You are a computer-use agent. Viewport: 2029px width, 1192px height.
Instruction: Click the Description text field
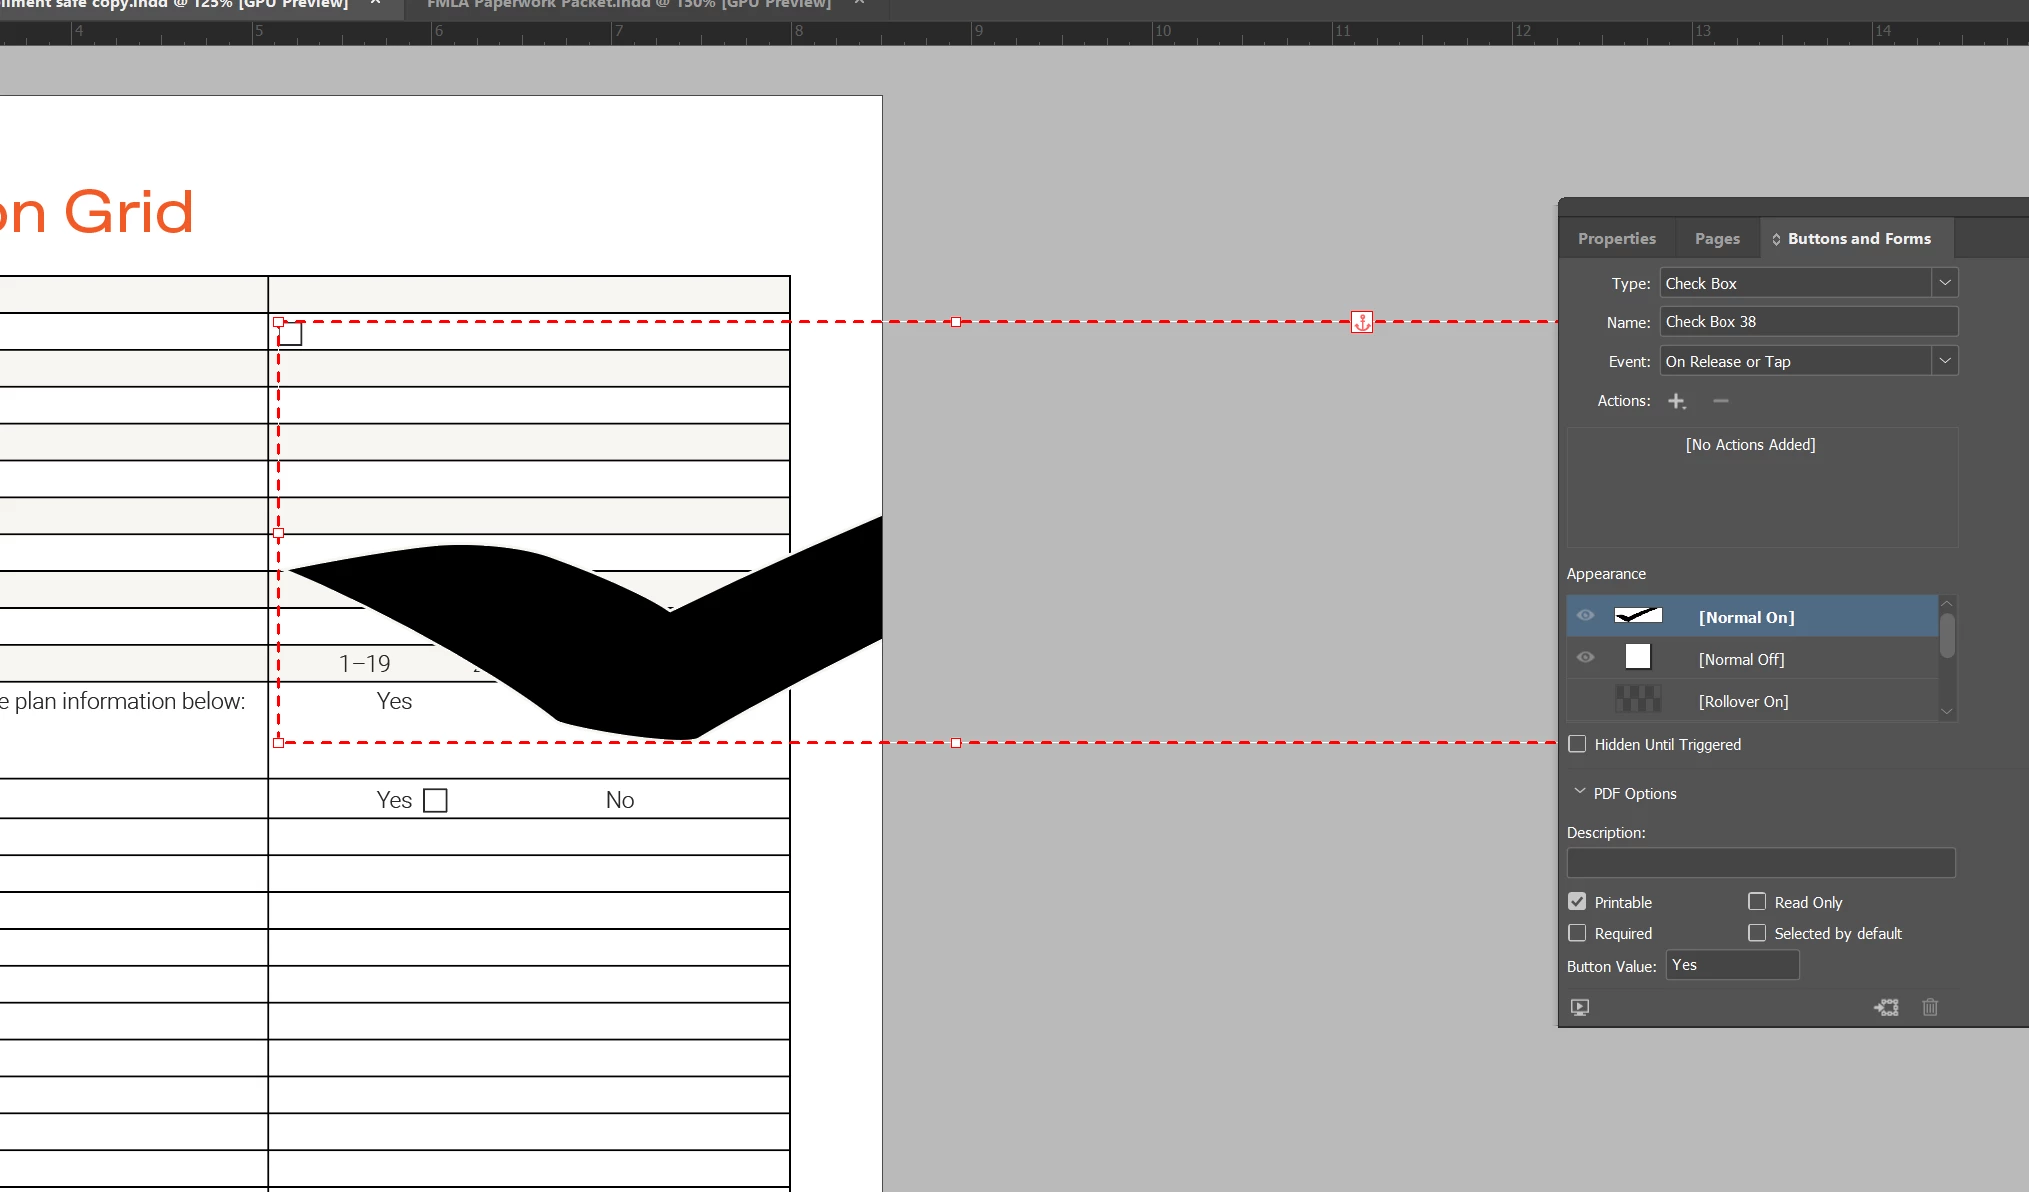point(1760,863)
